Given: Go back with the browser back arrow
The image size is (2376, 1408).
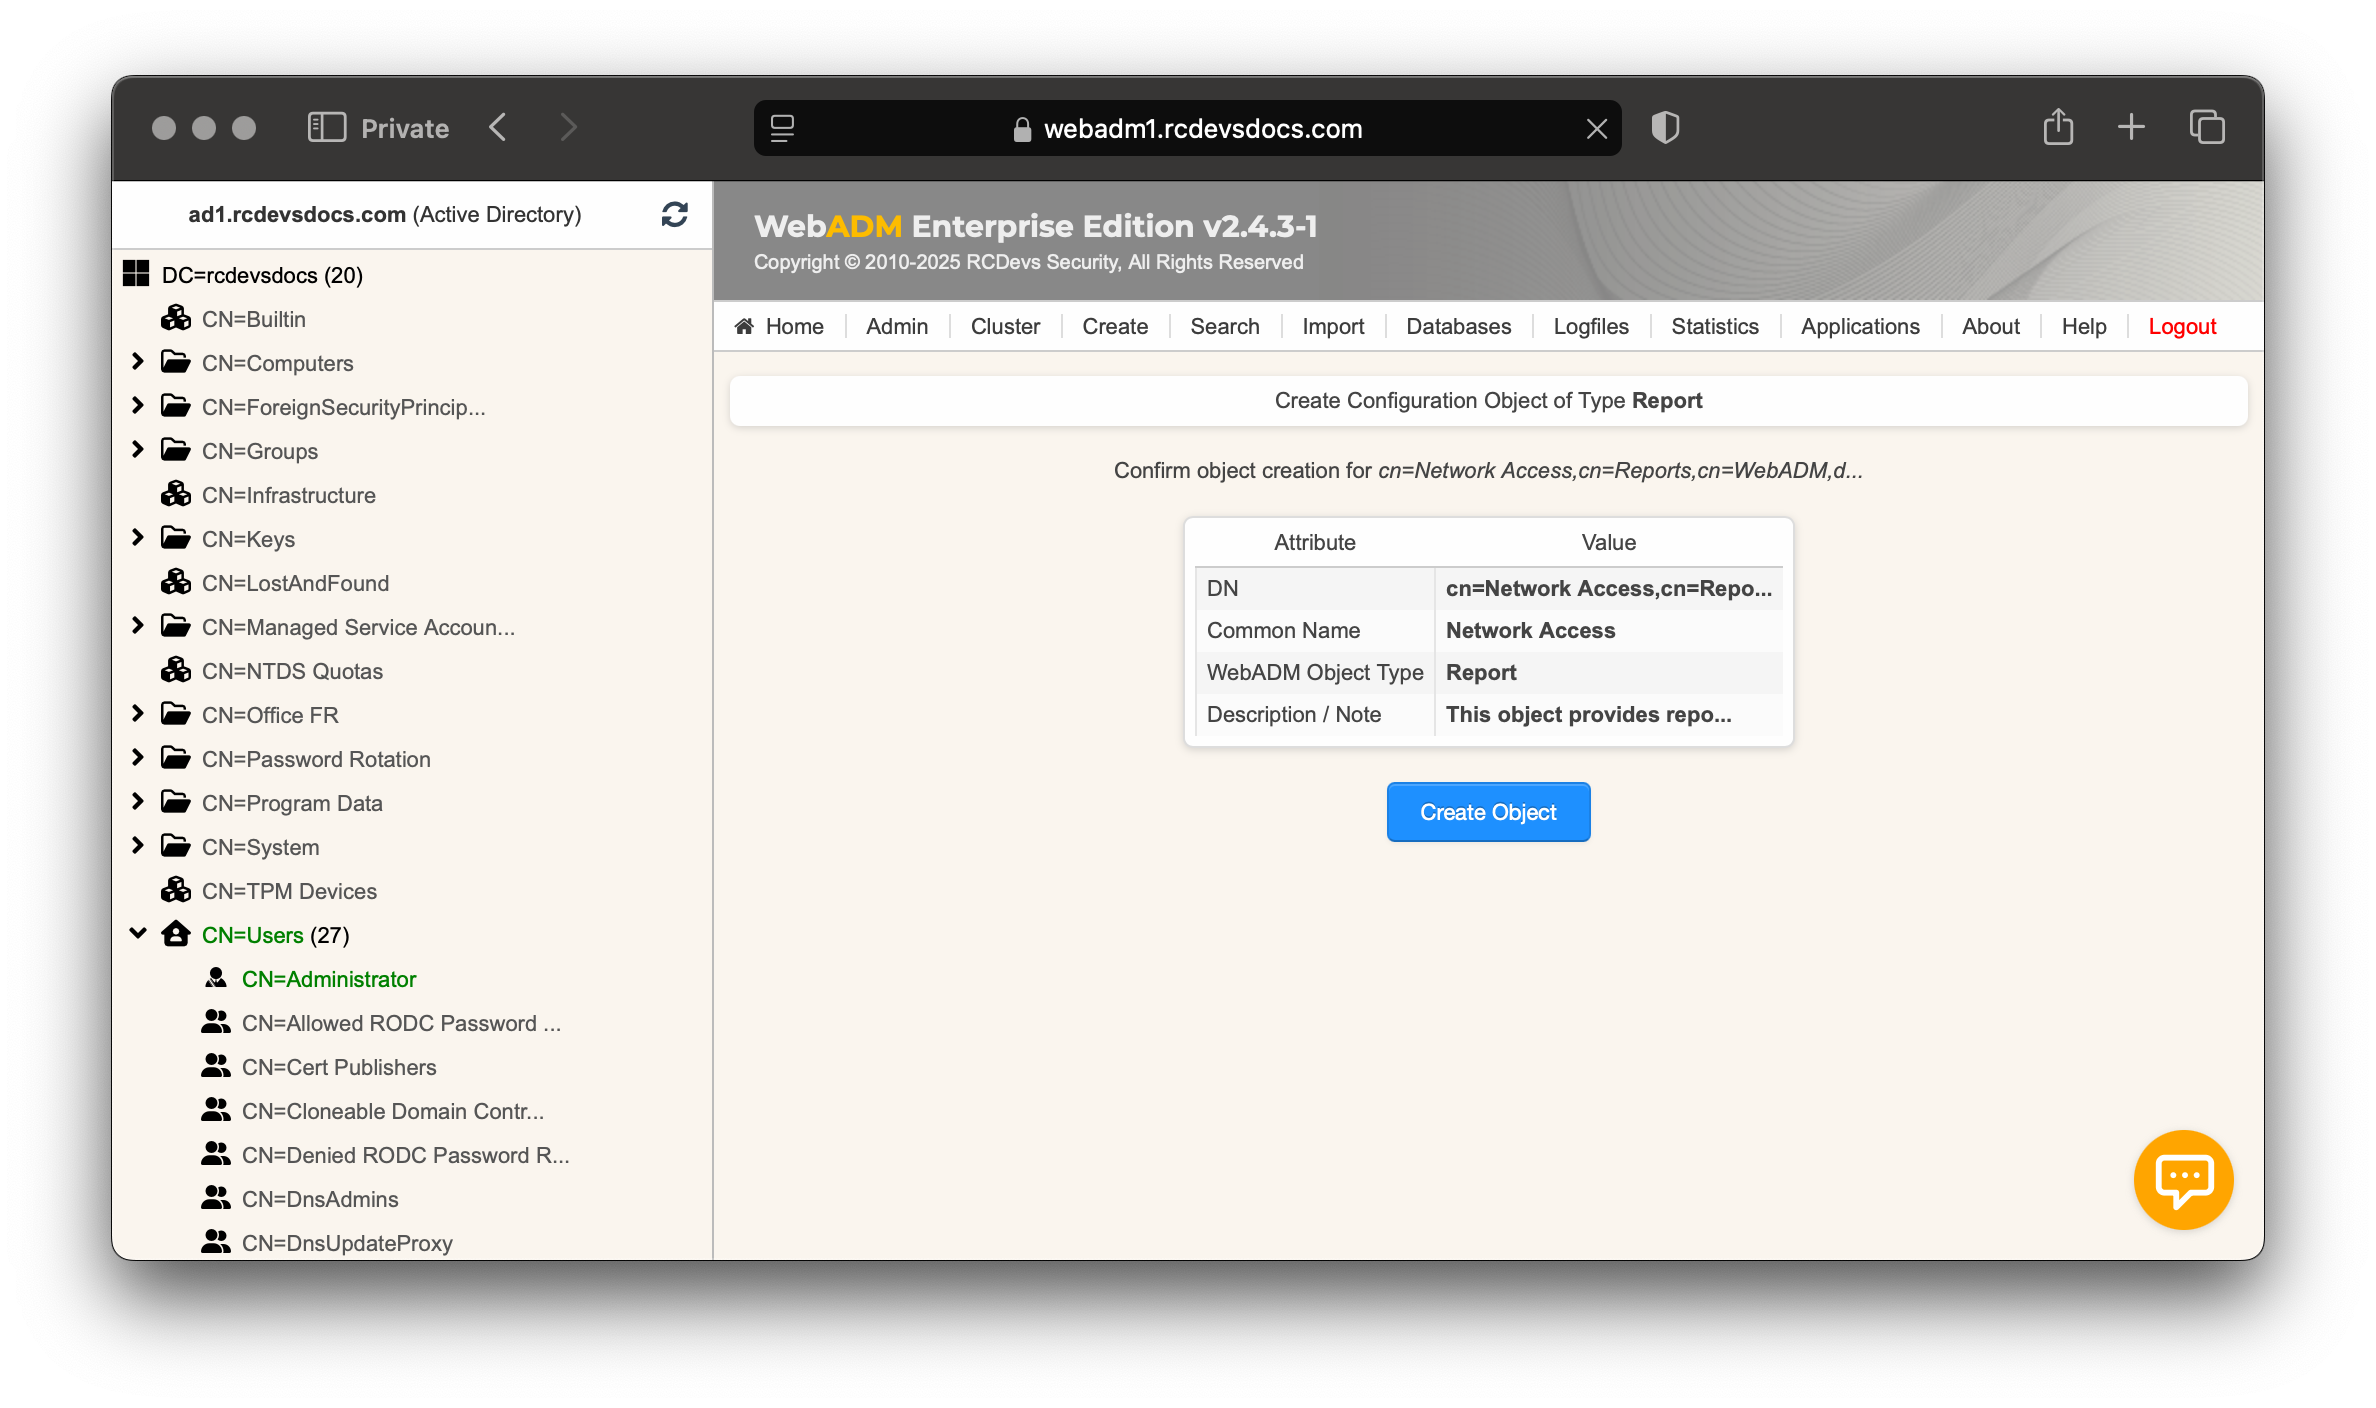Looking at the screenshot, I should tap(498, 128).
